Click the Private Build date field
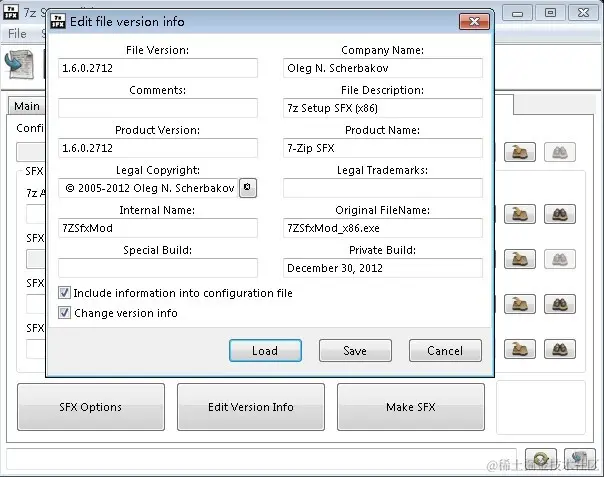Screen dimensions: 604x477 (x=383, y=268)
